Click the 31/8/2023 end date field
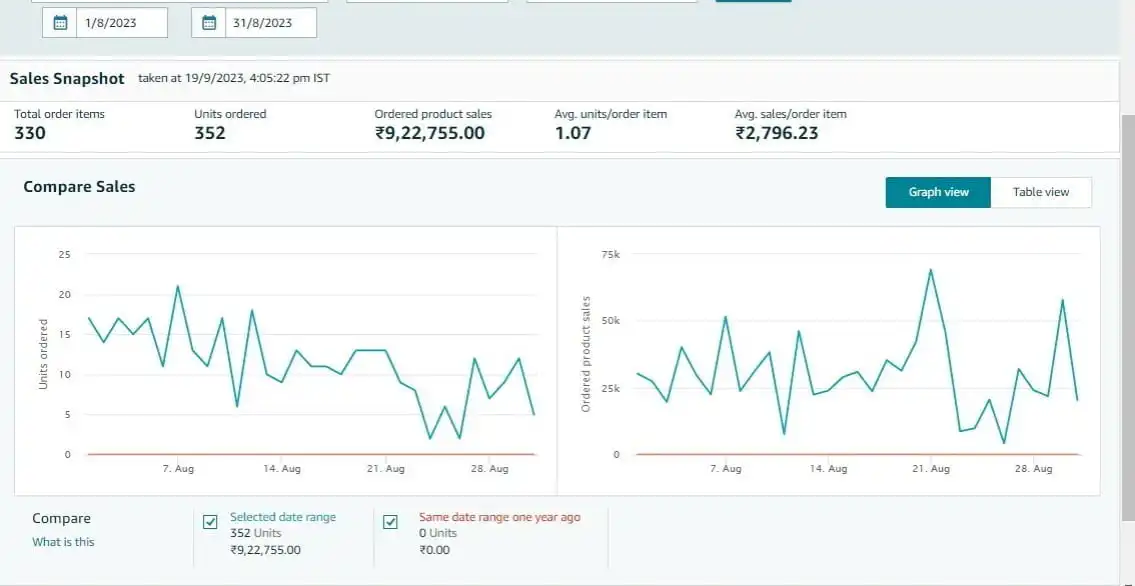The image size is (1135, 586). point(270,23)
